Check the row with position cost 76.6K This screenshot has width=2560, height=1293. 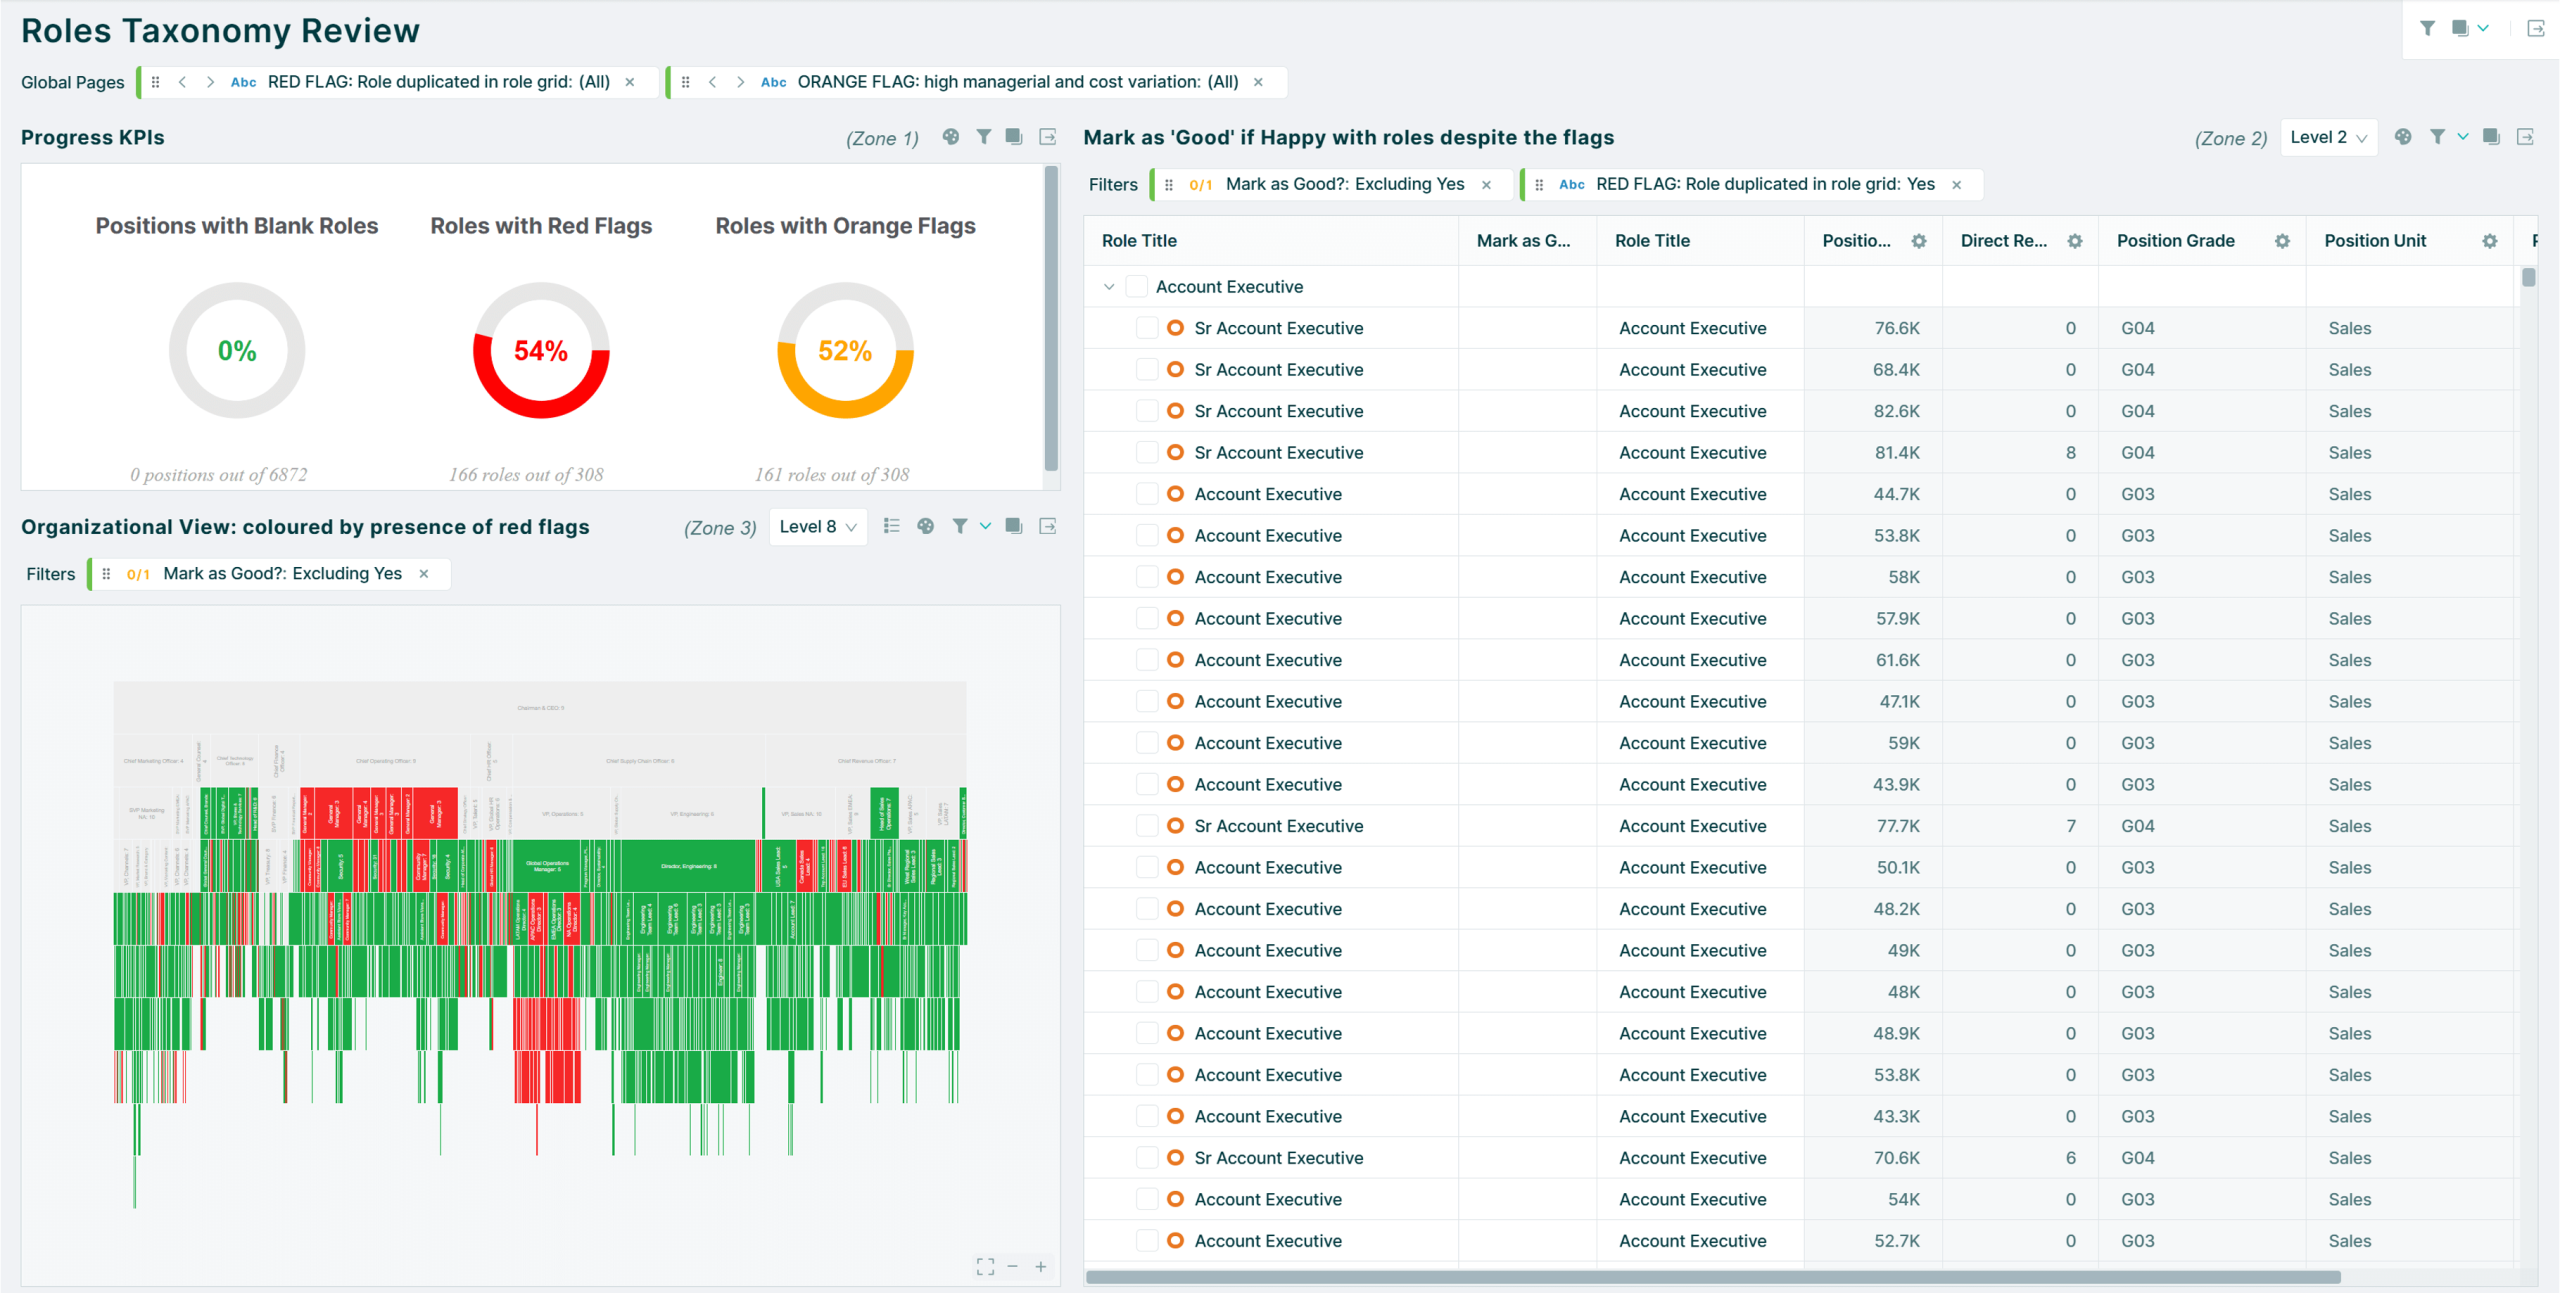click(x=1147, y=328)
